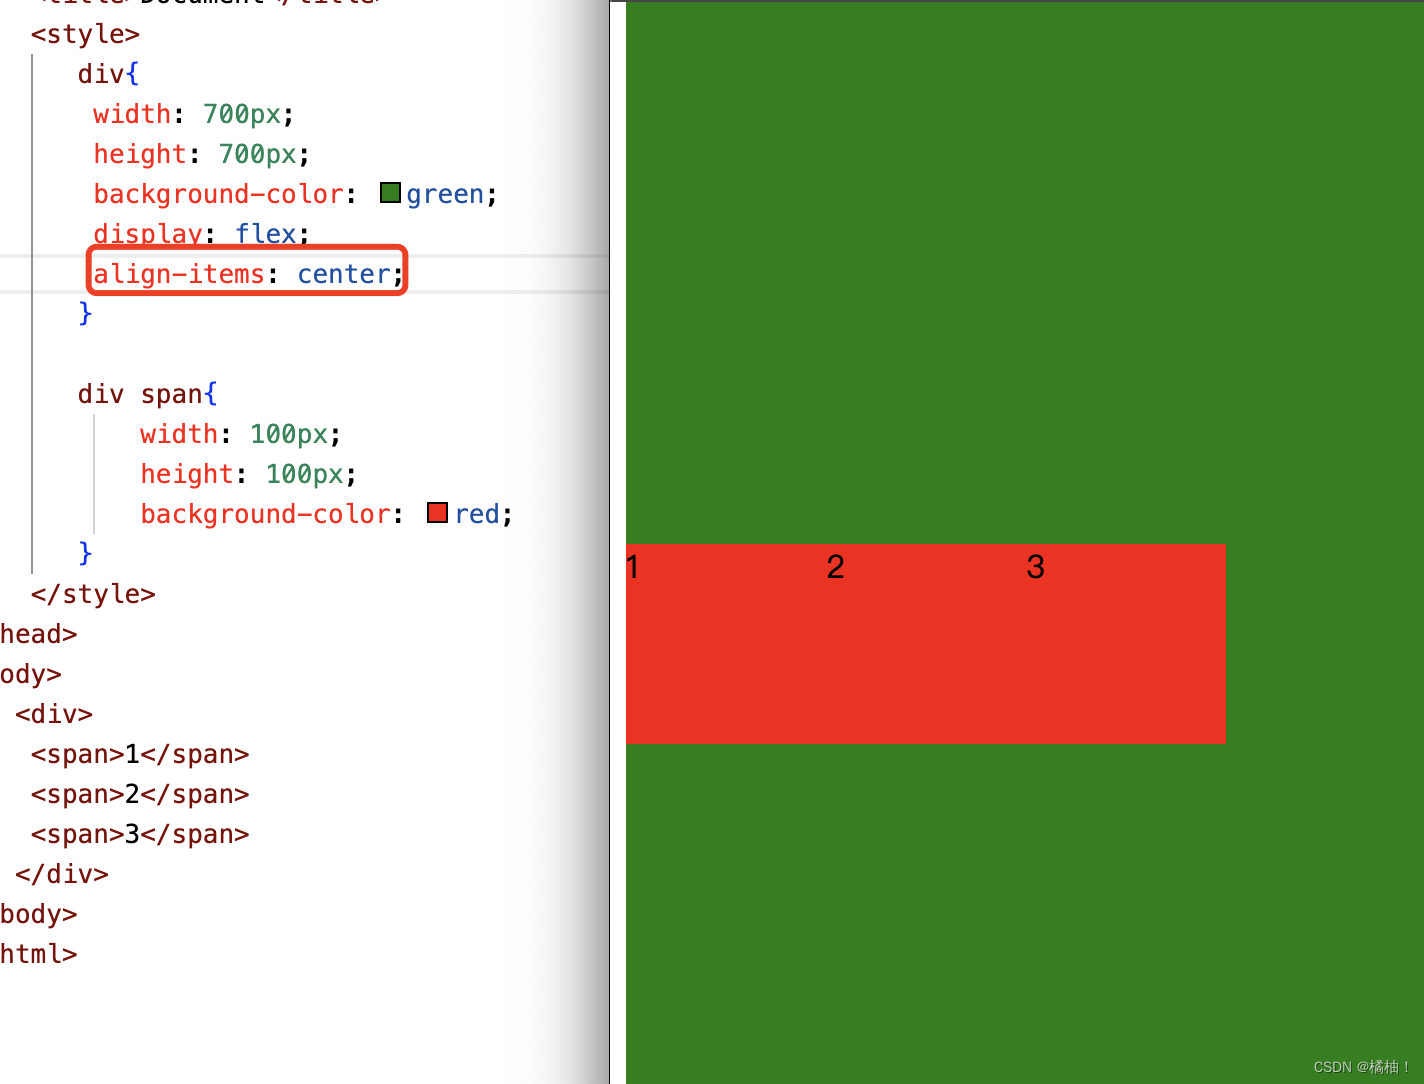Click the number 2 in the red box
The height and width of the screenshot is (1084, 1424).
[836, 567]
